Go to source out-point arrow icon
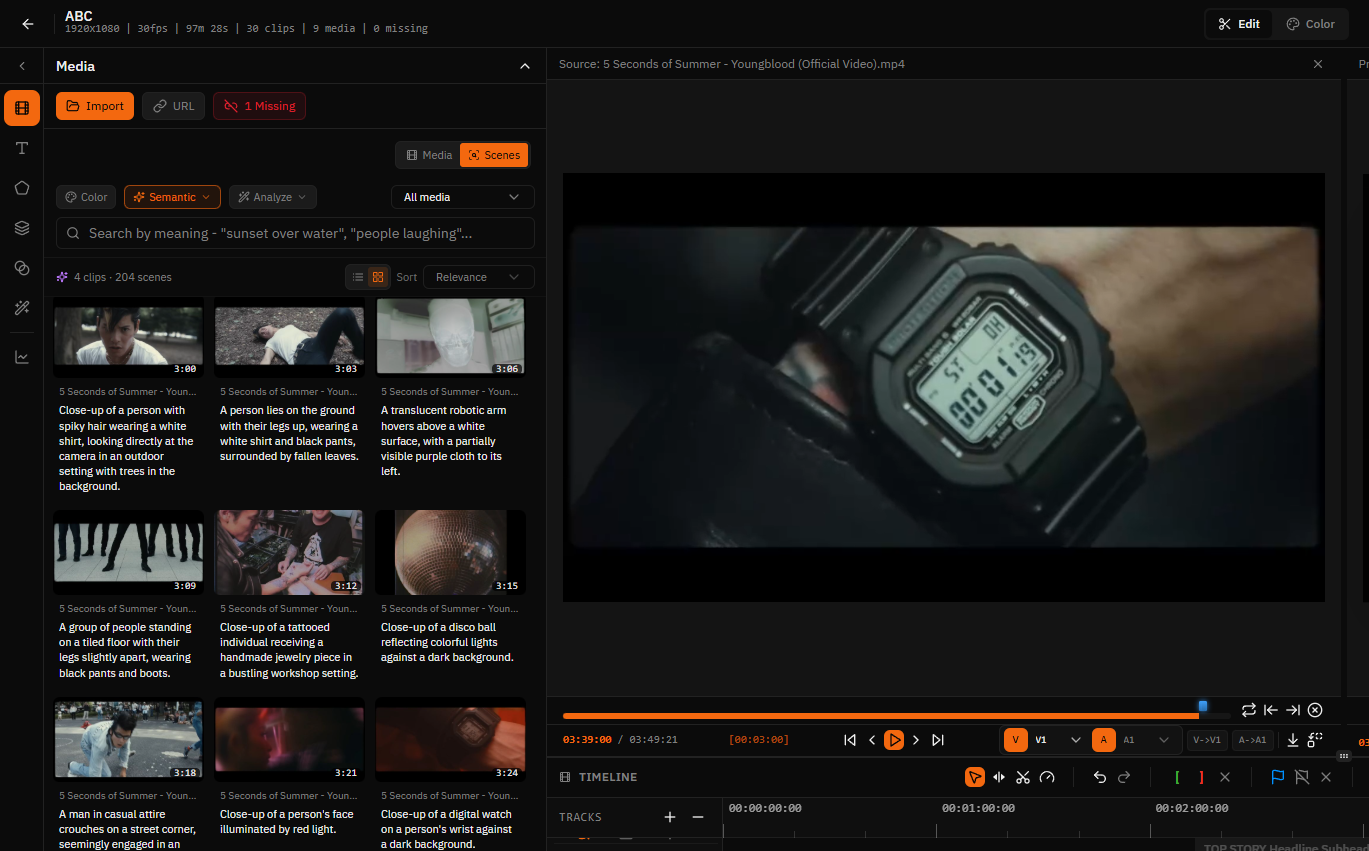Viewport: 1369px width, 851px height. click(1293, 710)
